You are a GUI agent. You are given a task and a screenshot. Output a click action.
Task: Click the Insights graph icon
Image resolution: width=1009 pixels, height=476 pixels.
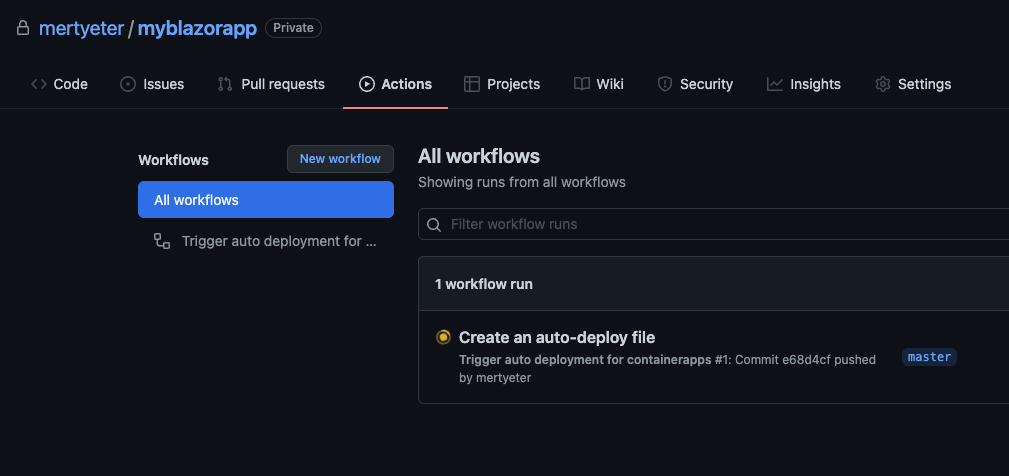tap(775, 84)
